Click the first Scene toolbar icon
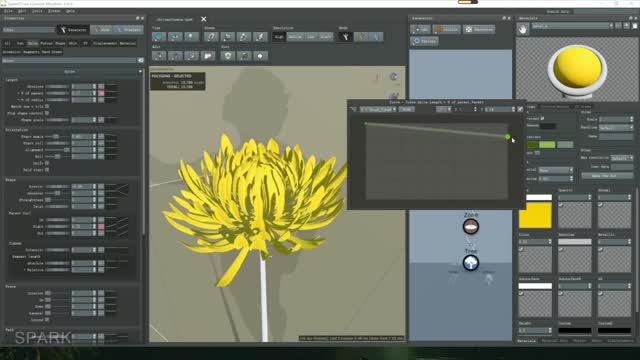The height and width of the screenshot is (360, 640). pos(211,37)
